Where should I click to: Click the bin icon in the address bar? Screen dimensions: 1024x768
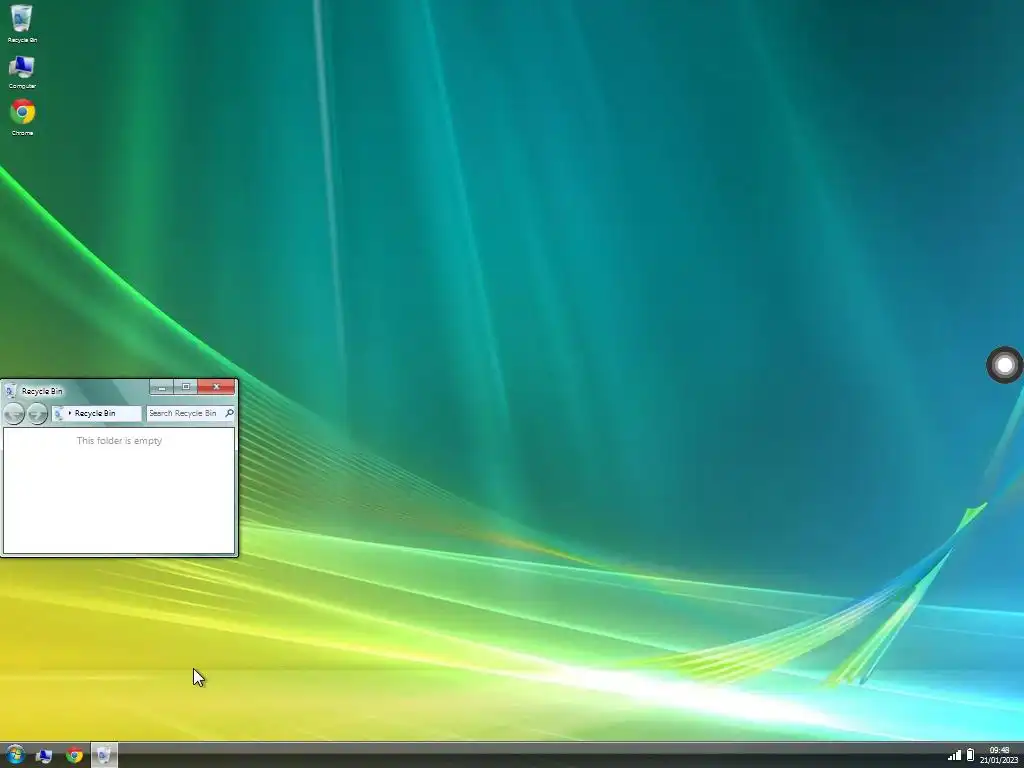click(x=59, y=413)
